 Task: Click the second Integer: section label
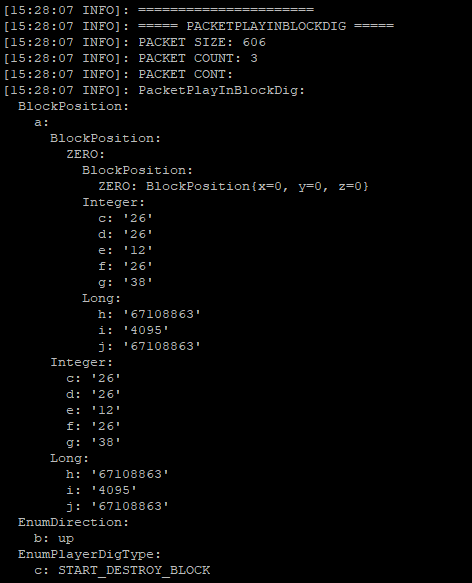point(81,362)
